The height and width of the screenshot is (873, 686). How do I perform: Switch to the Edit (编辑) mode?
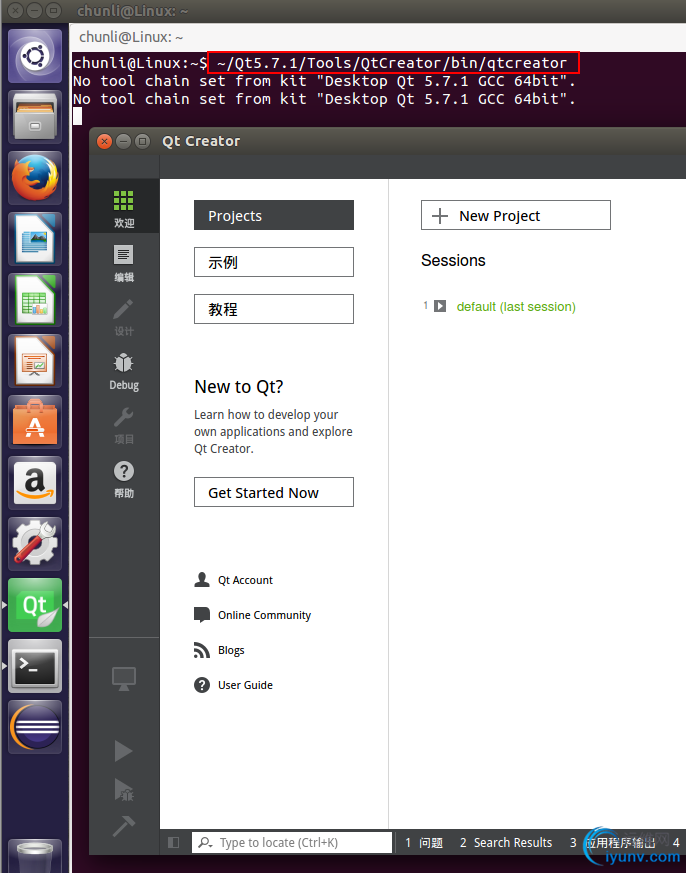124,263
